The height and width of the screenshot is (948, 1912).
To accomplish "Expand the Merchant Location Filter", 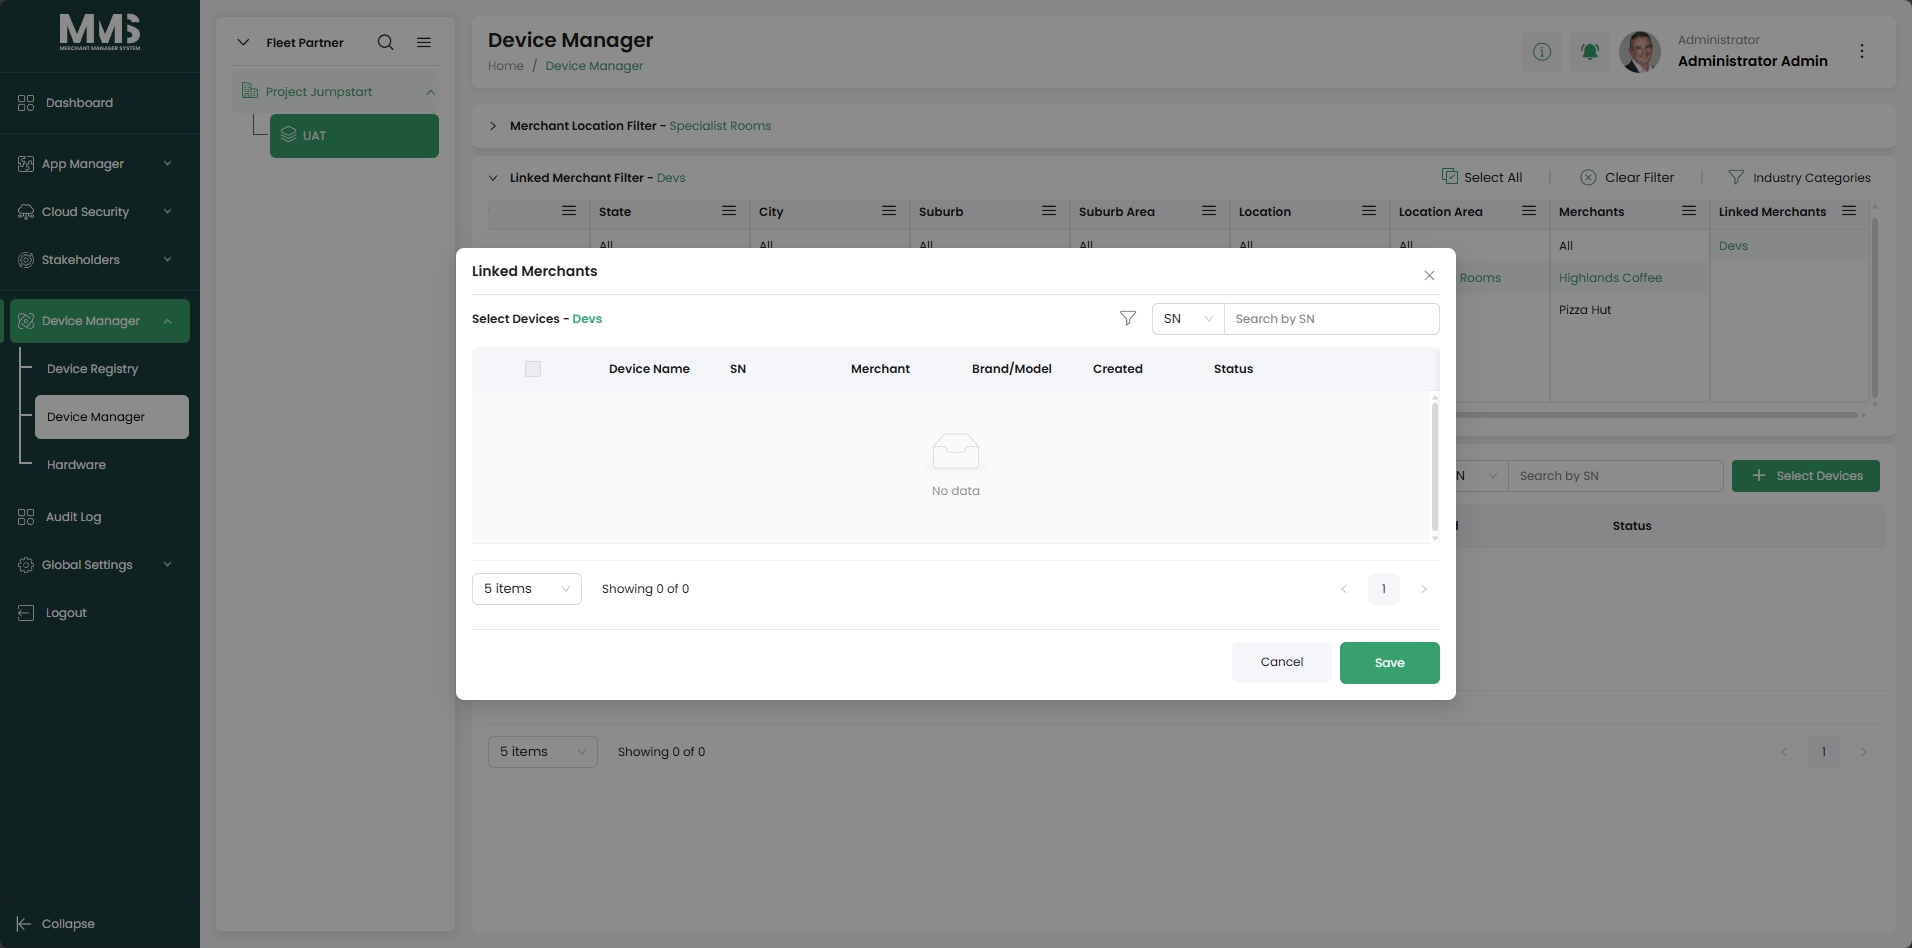I will tap(493, 126).
